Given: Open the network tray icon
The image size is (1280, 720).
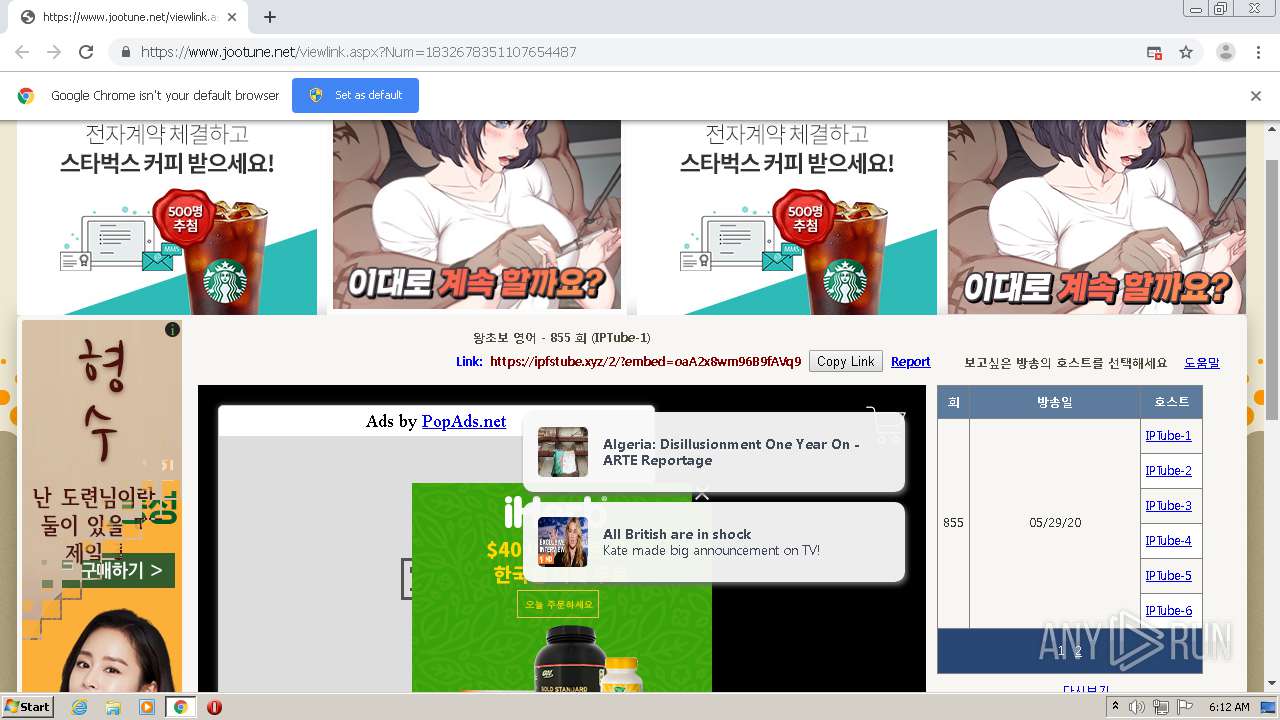Looking at the screenshot, I should coord(1161,707).
